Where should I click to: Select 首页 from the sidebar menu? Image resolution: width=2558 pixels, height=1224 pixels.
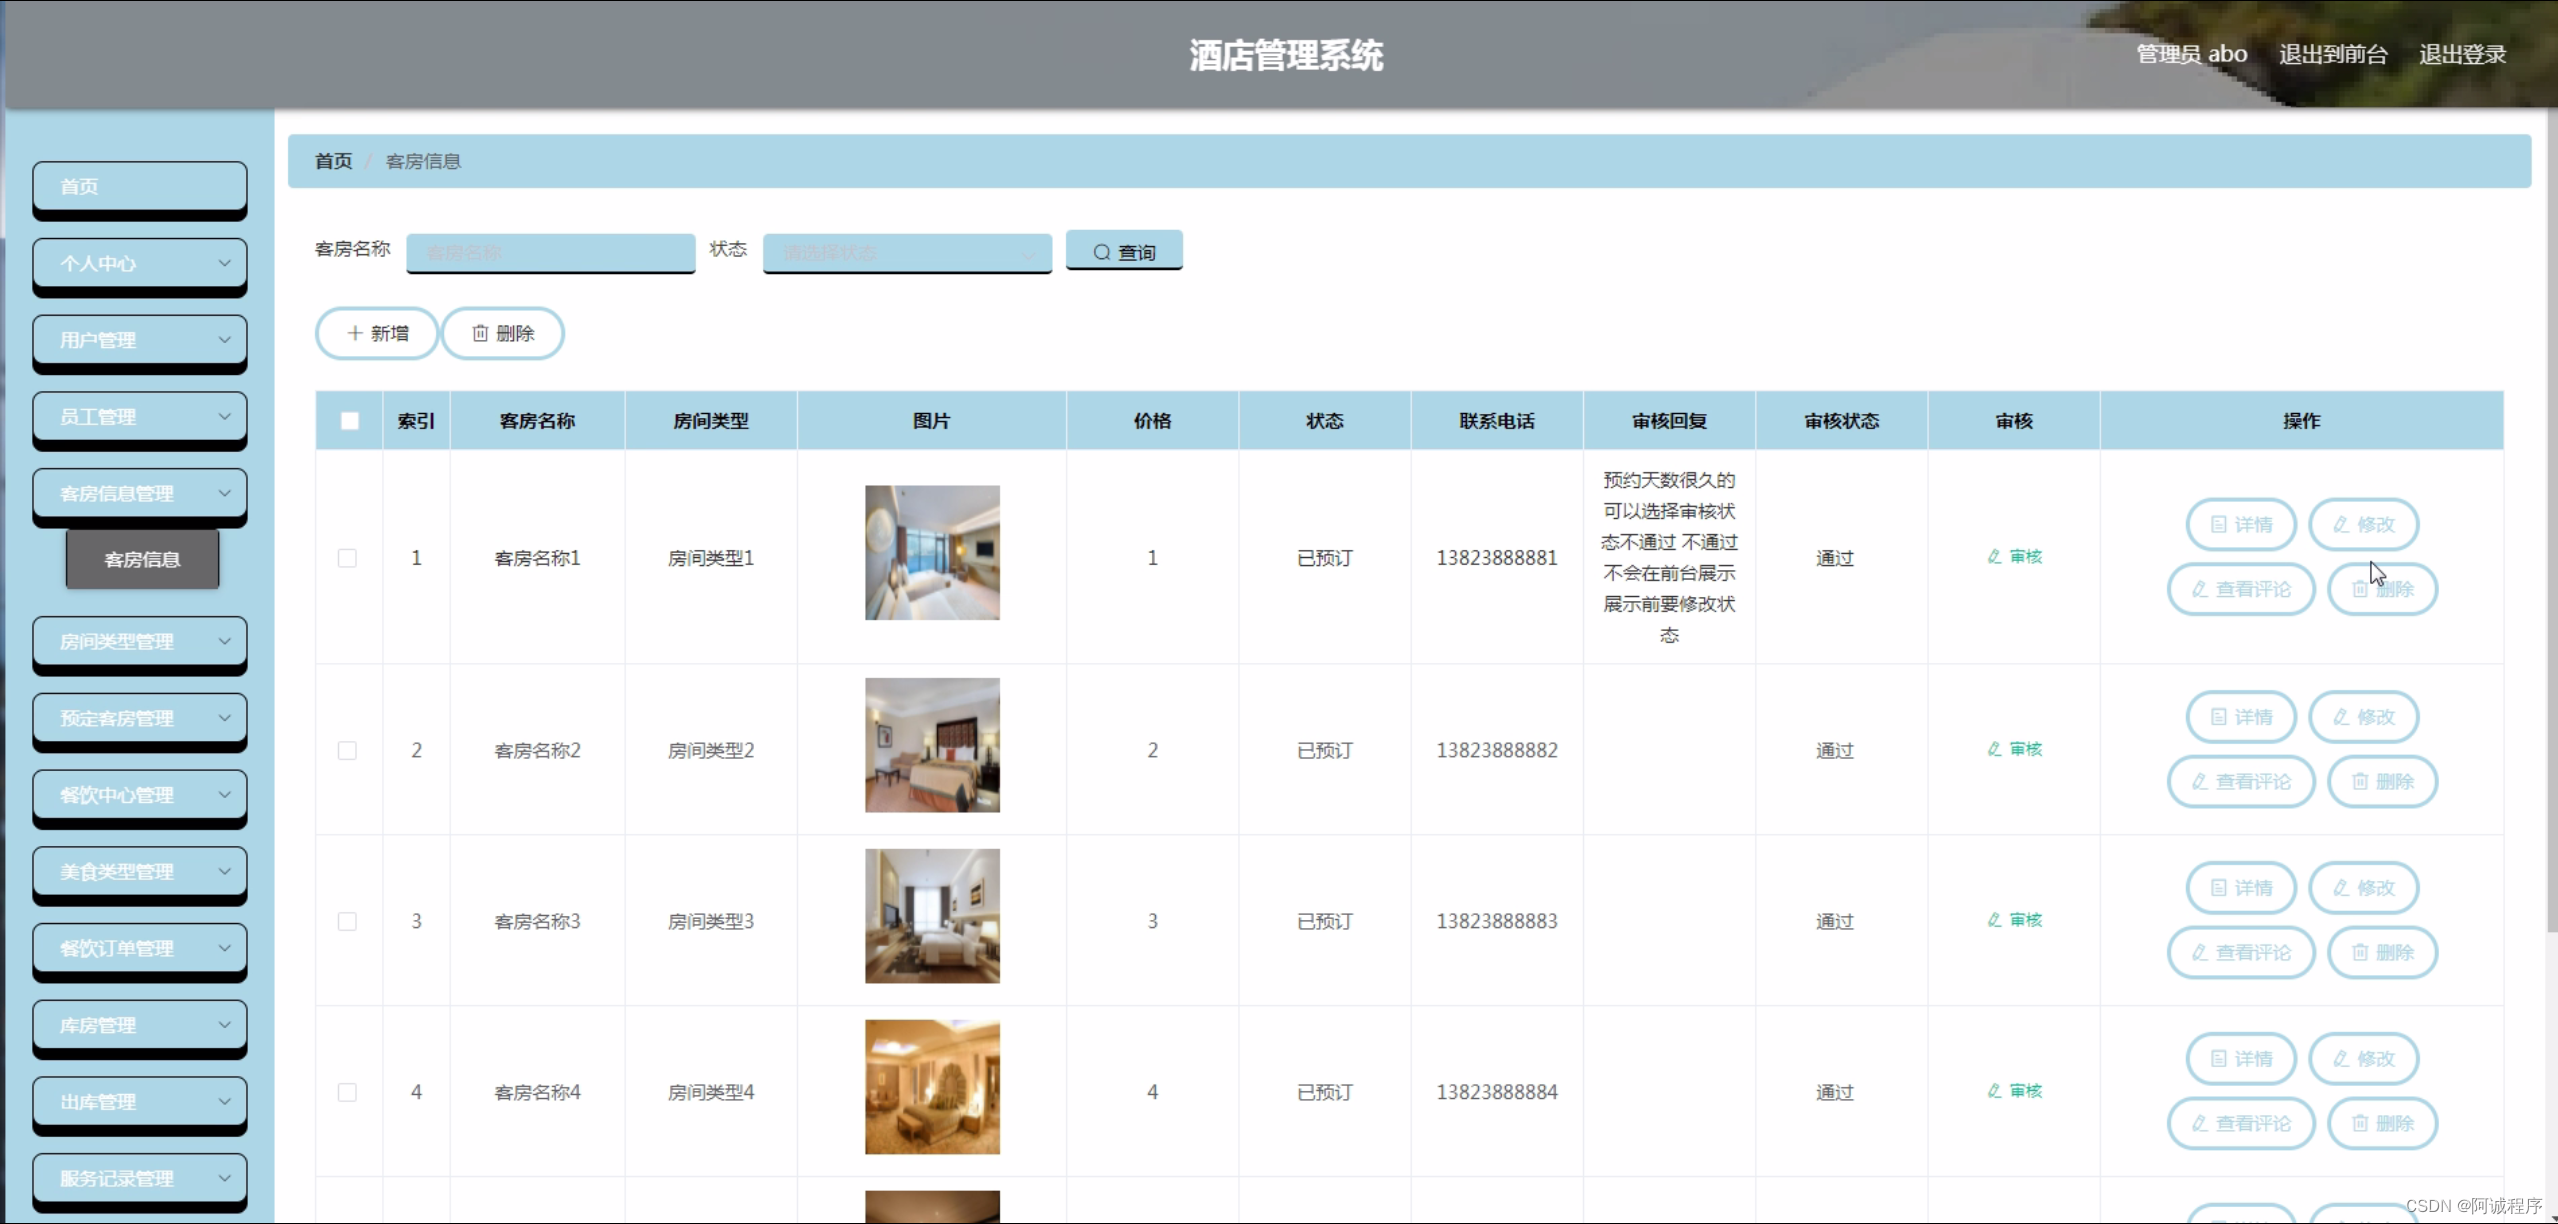[139, 186]
